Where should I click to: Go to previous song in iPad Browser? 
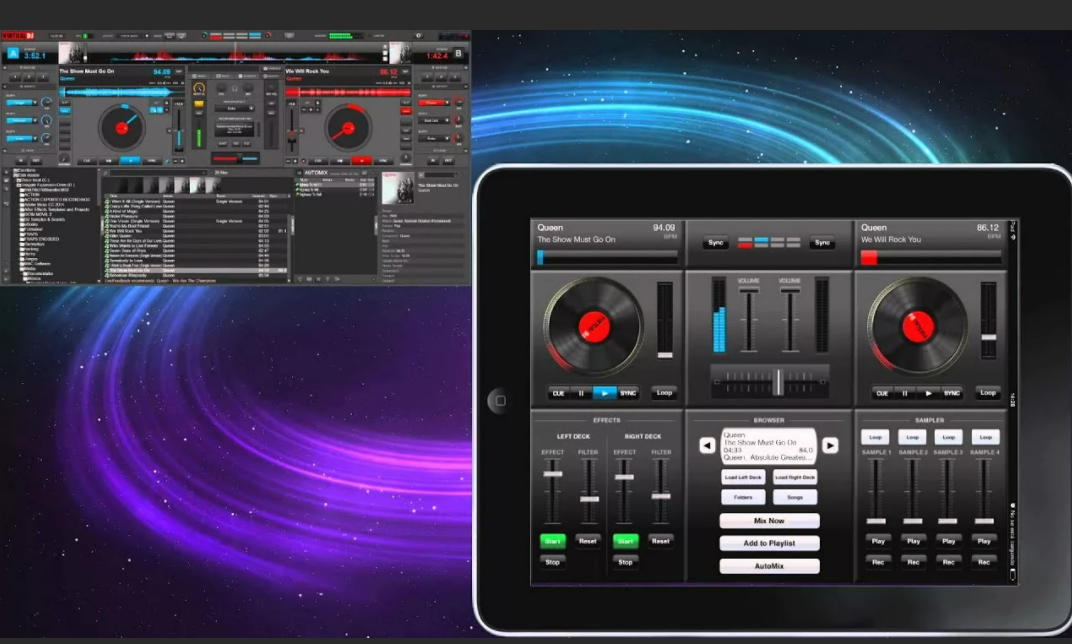(x=708, y=446)
